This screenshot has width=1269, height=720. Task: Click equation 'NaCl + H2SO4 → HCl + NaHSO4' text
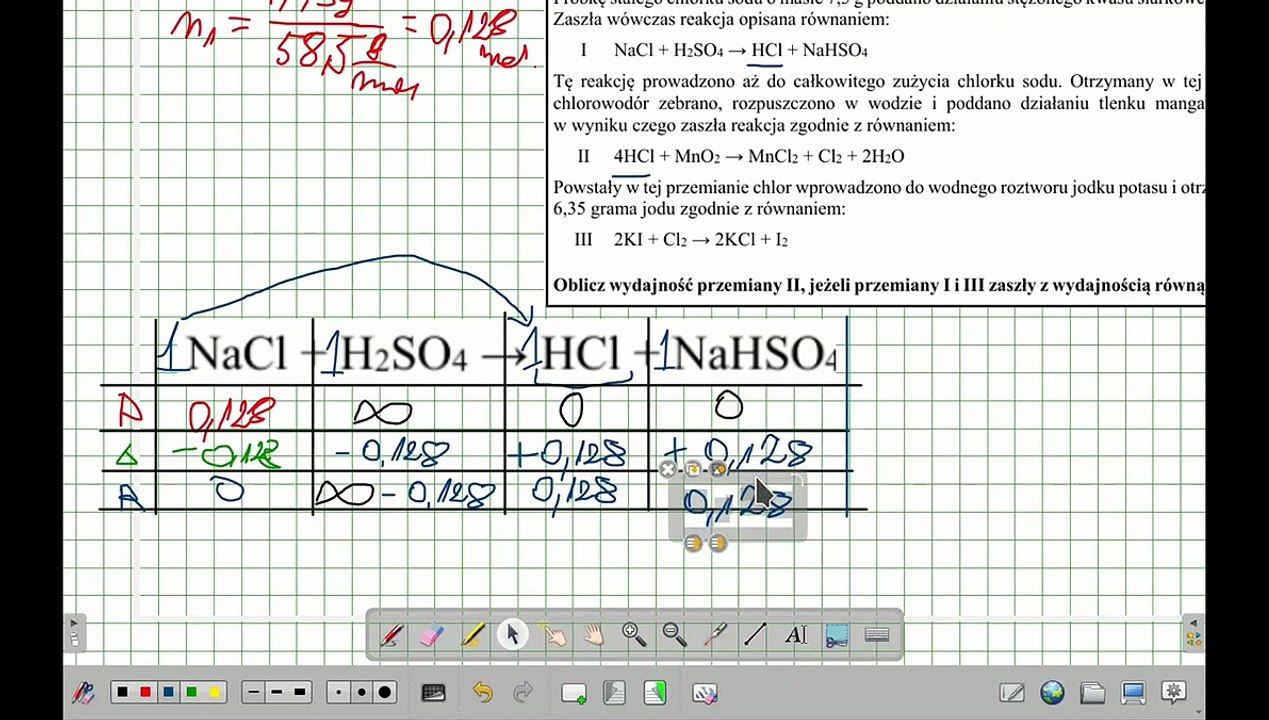[x=740, y=50]
